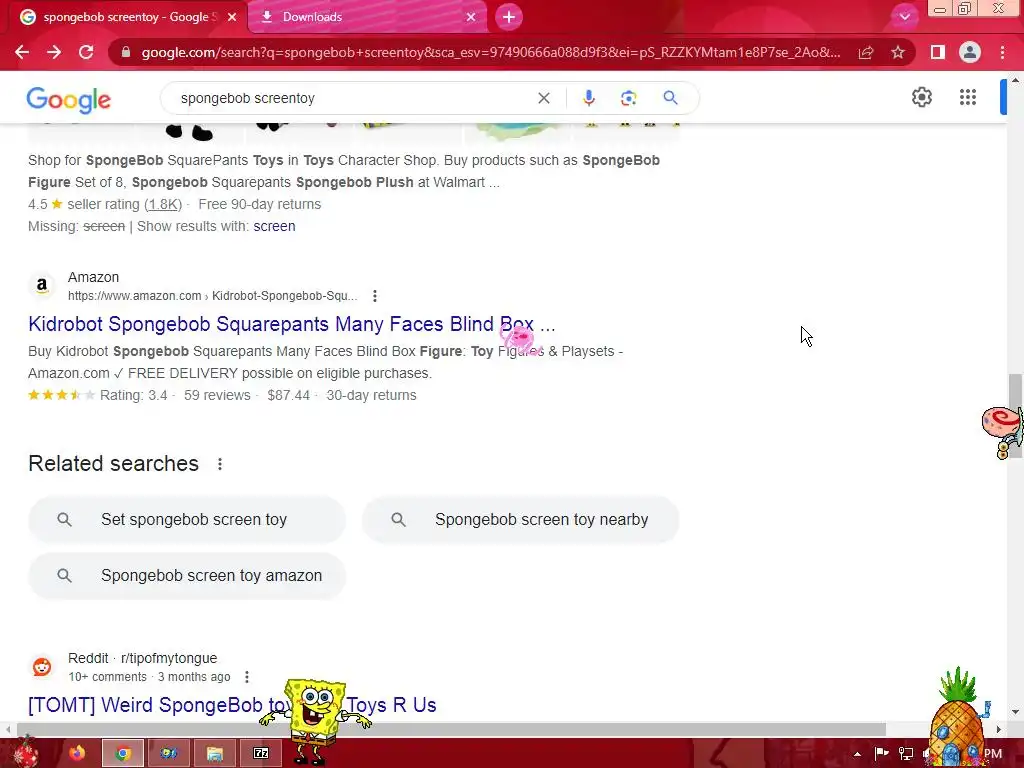Go forward to the next page
Screen dimensions: 1024x768
pyautogui.click(x=54, y=52)
